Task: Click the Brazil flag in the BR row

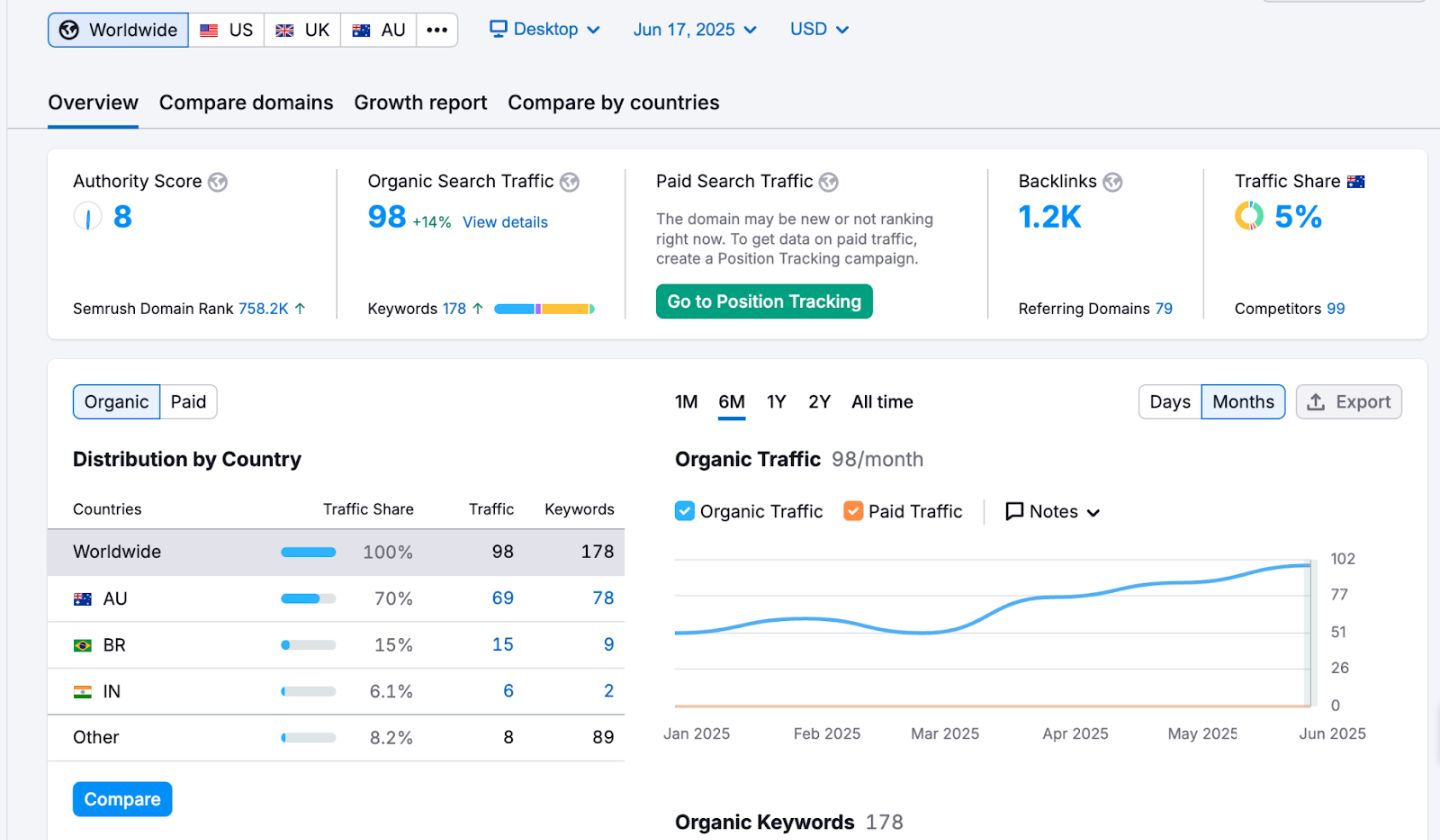Action: [83, 646]
